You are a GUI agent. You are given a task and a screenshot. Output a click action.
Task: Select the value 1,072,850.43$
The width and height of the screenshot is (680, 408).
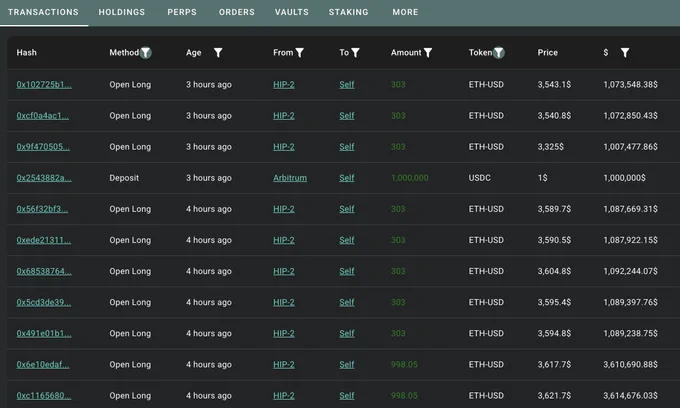pyautogui.click(x=631, y=116)
